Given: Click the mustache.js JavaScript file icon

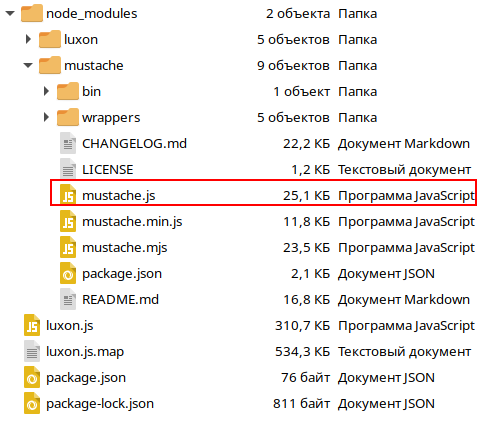Looking at the screenshot, I should click(68, 195).
